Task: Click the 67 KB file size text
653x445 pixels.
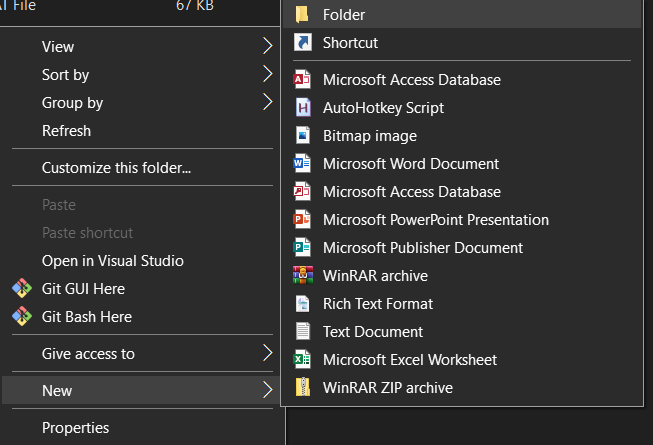Action: click(195, 5)
